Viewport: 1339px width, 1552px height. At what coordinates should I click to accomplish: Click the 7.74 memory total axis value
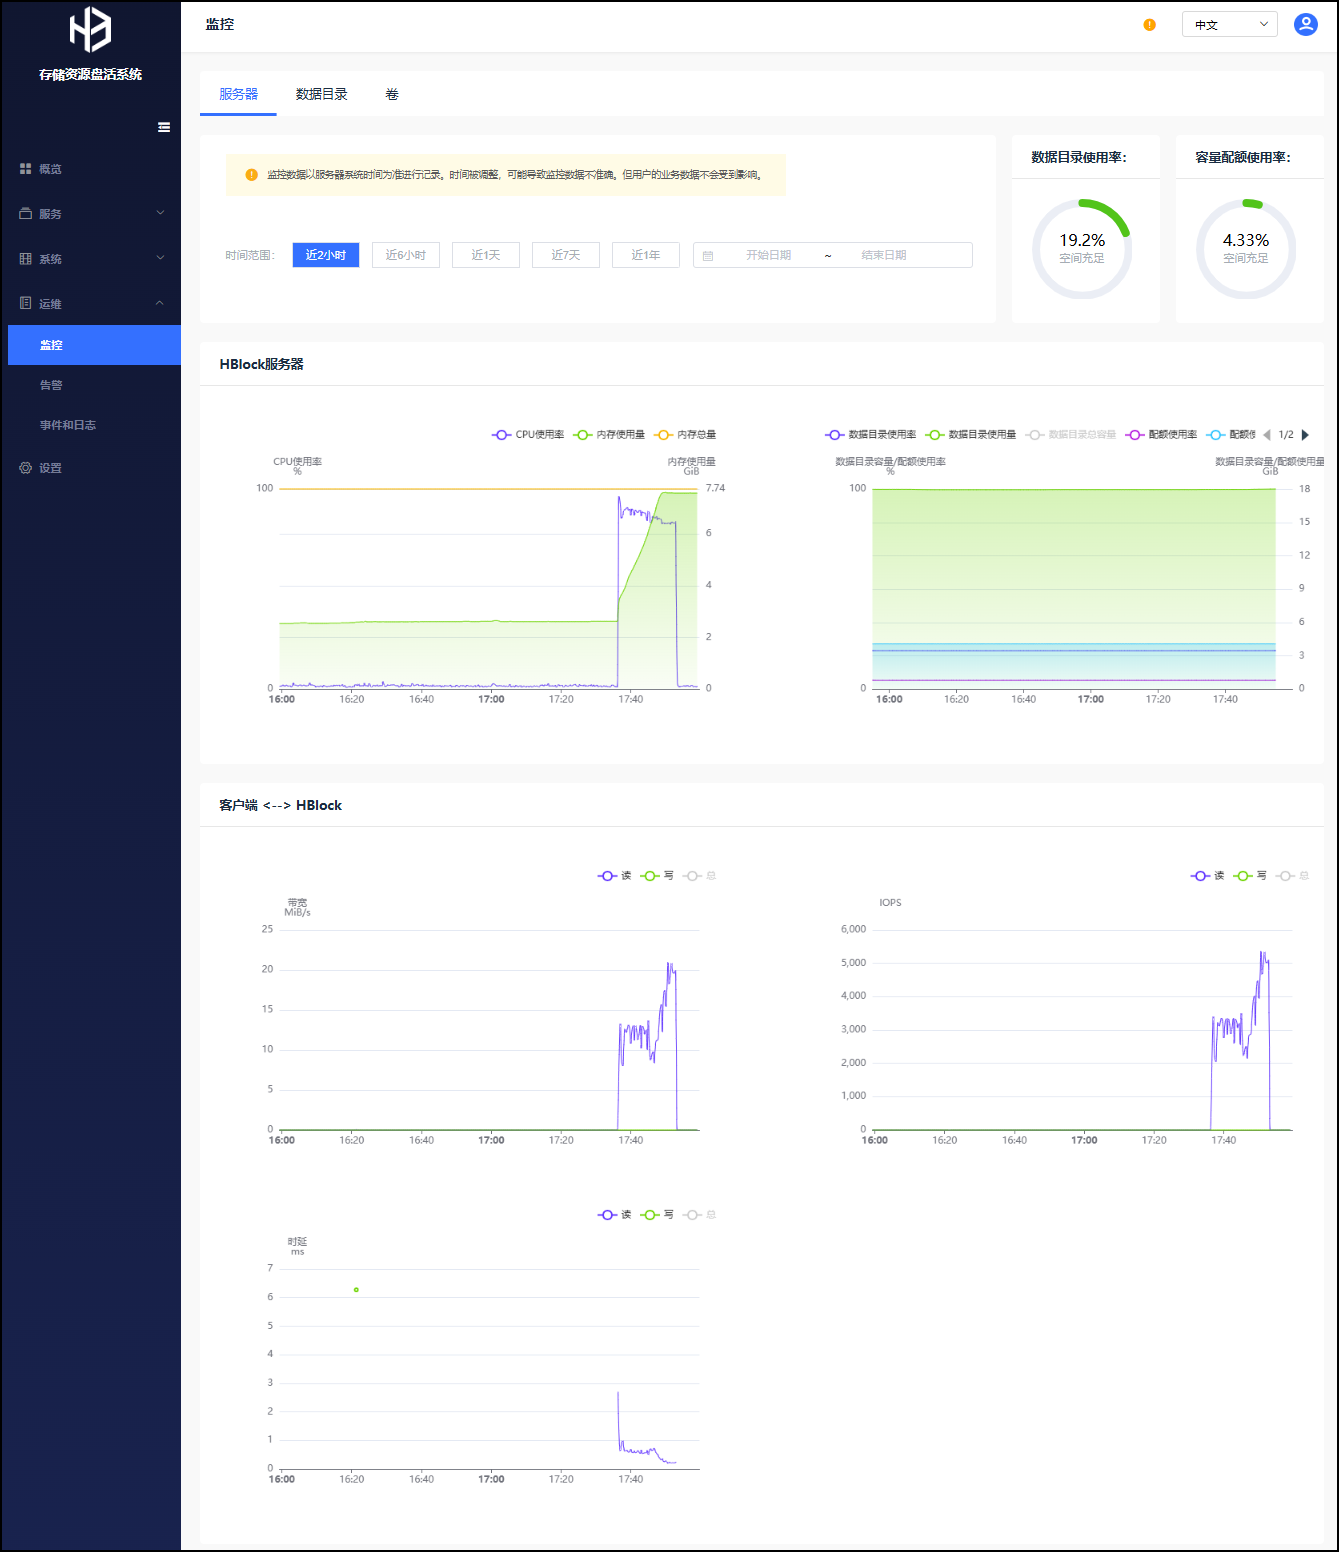pos(715,488)
